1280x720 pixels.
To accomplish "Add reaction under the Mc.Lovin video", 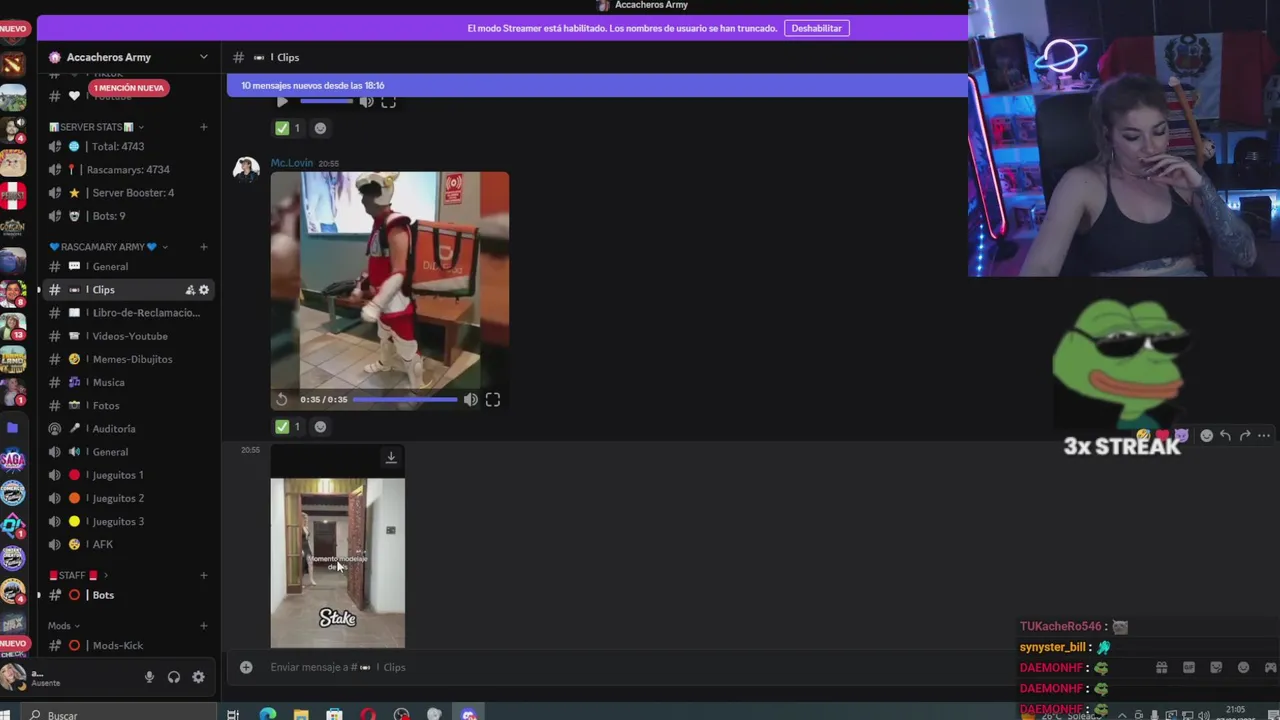I will [x=320, y=427].
